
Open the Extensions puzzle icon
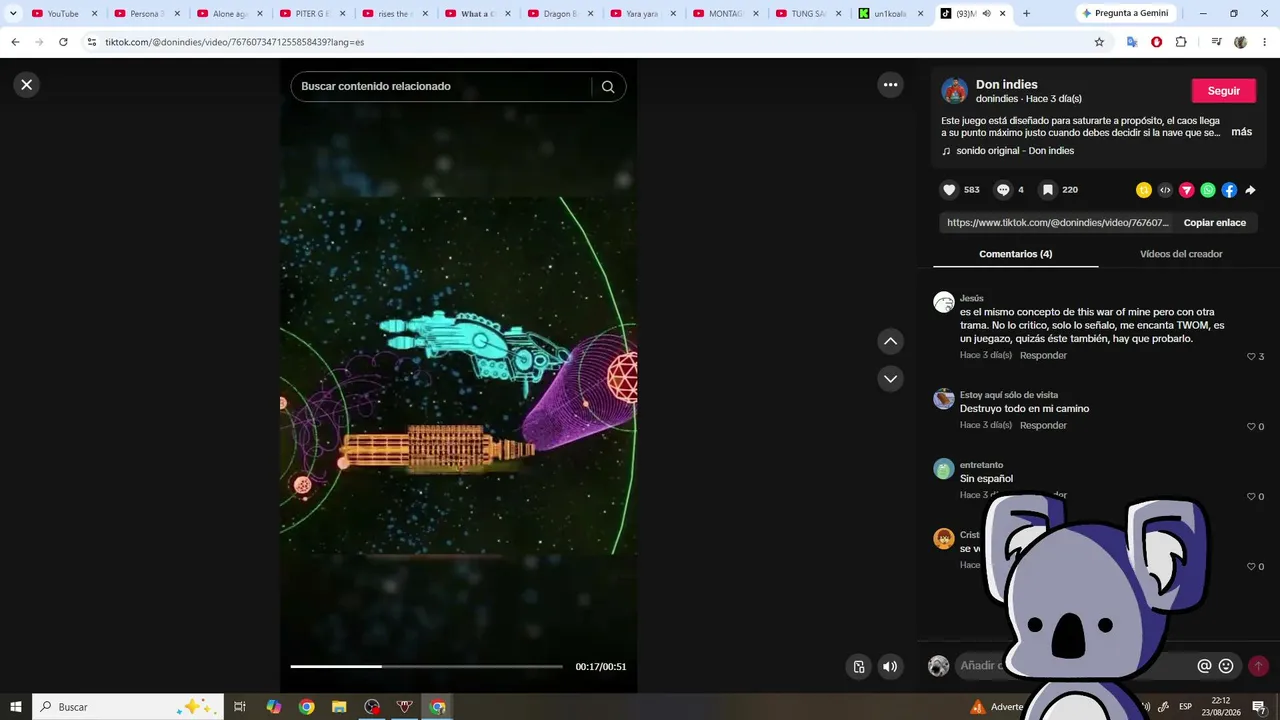(x=1181, y=42)
